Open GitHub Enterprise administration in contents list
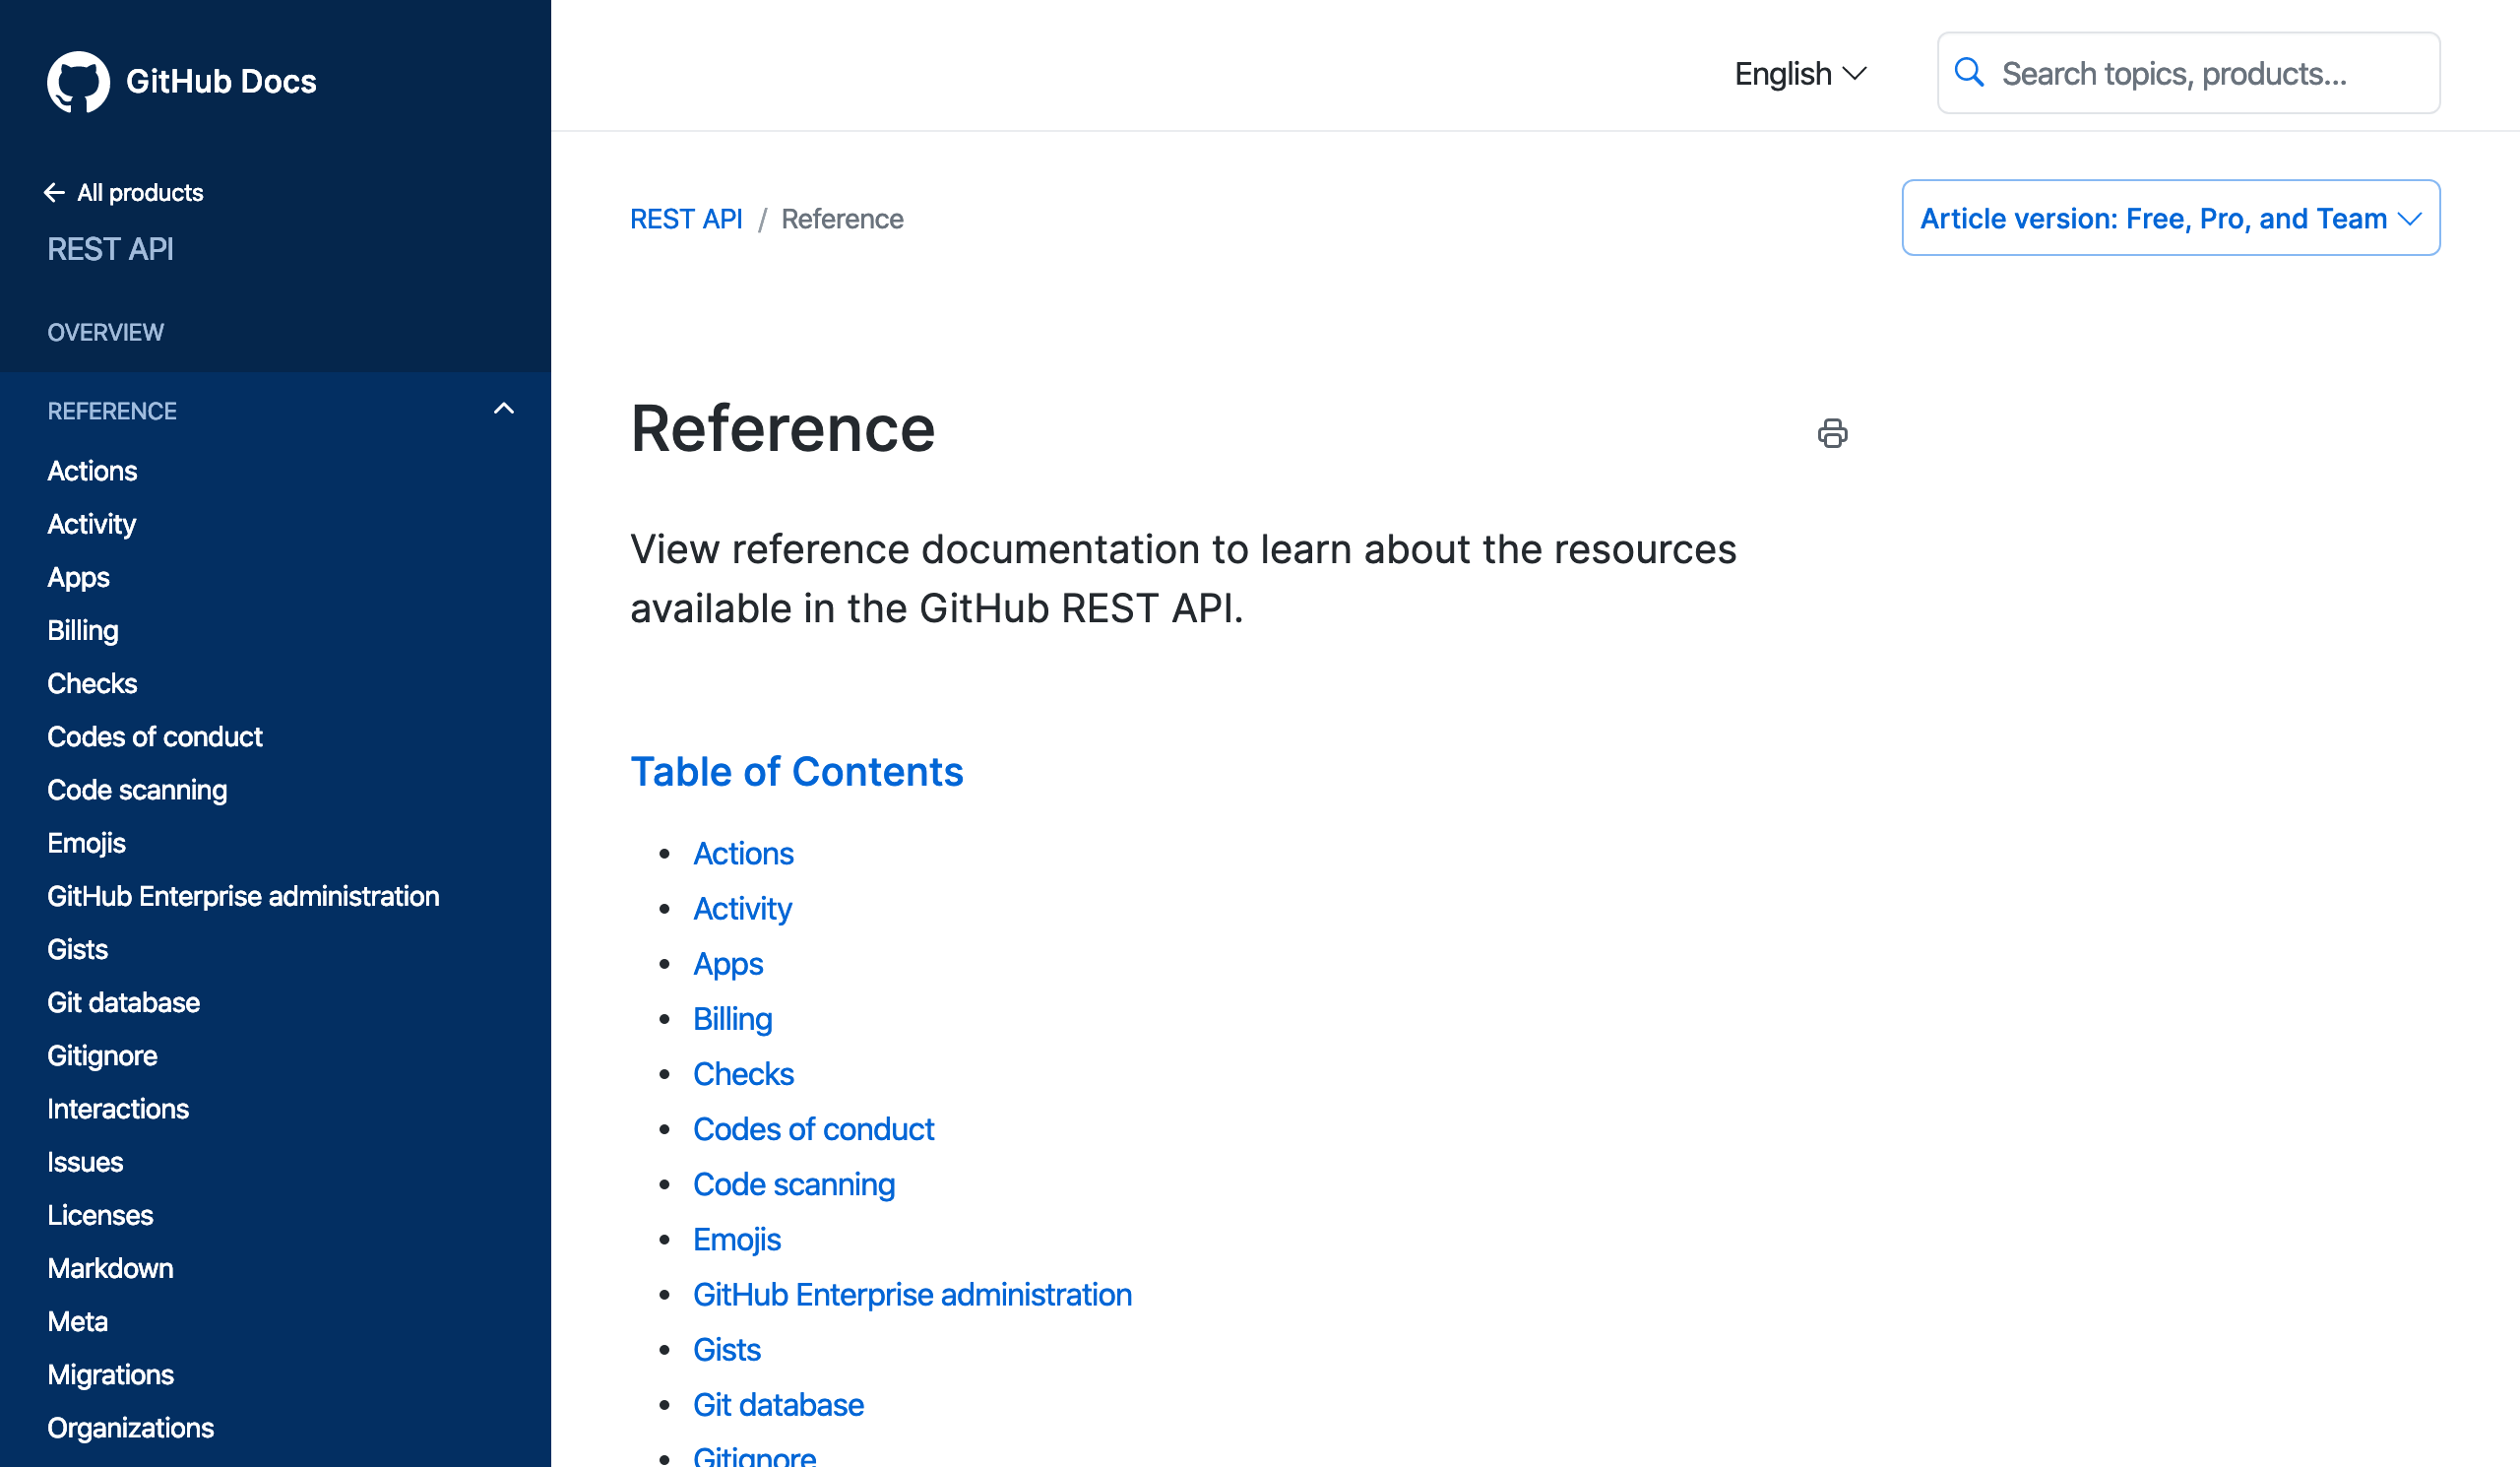Screen dimensions: 2520x1467 pyautogui.click(x=912, y=1294)
